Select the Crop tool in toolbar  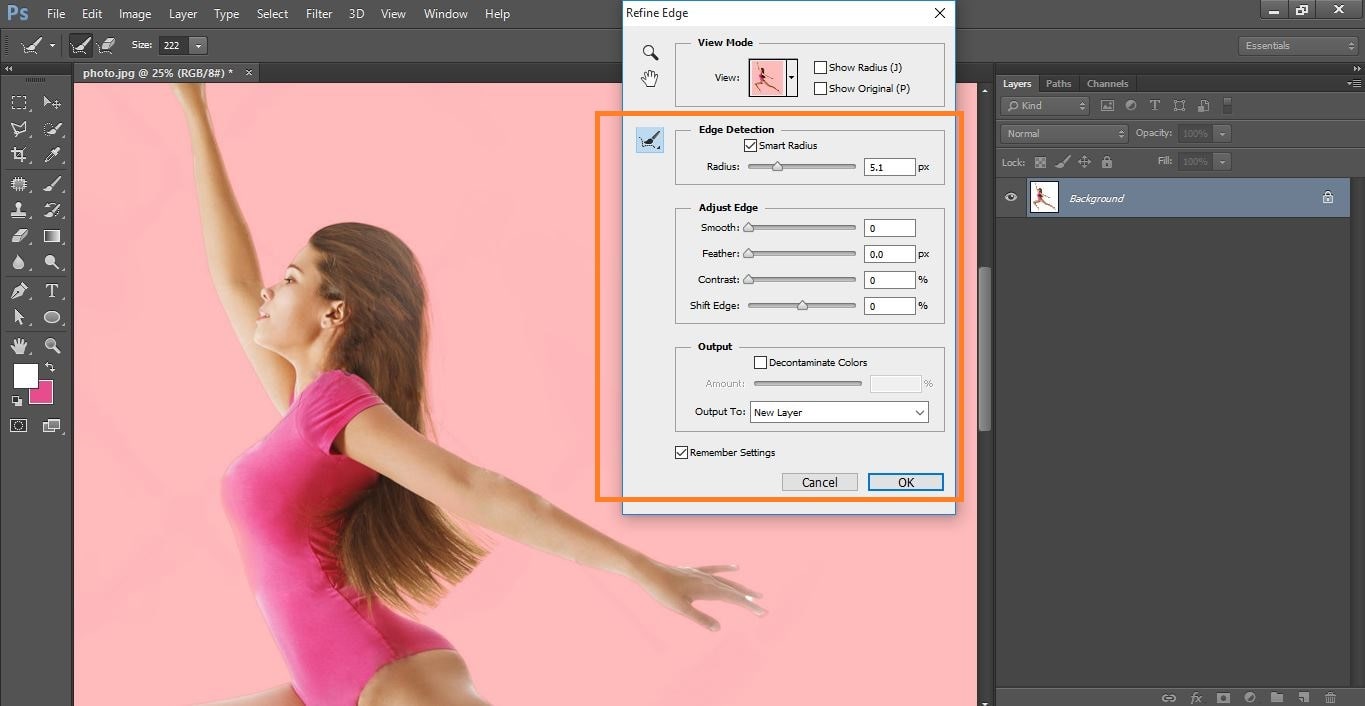pos(19,155)
